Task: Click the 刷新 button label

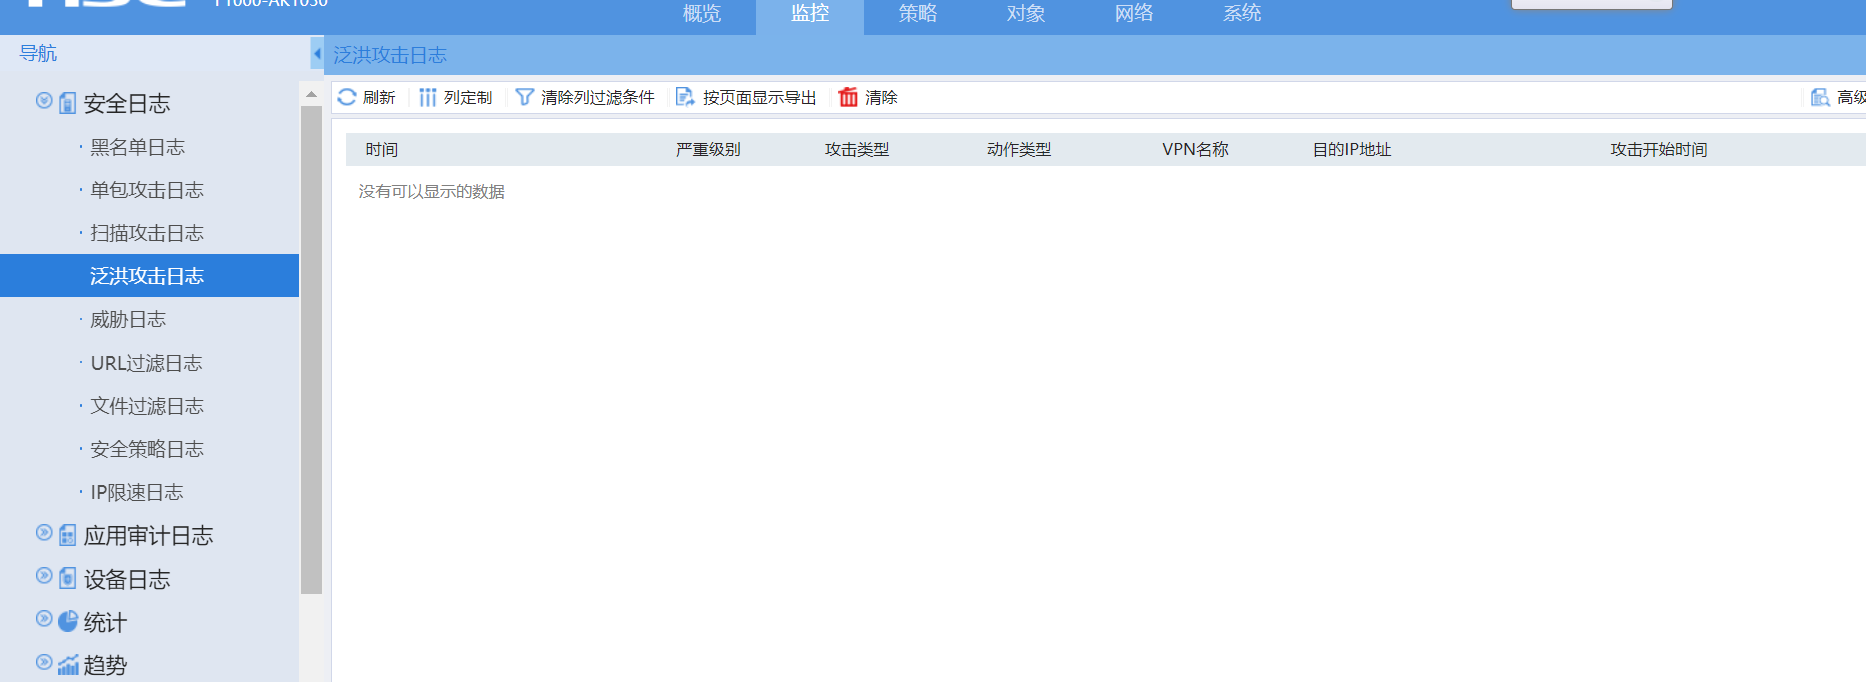Action: [x=379, y=97]
